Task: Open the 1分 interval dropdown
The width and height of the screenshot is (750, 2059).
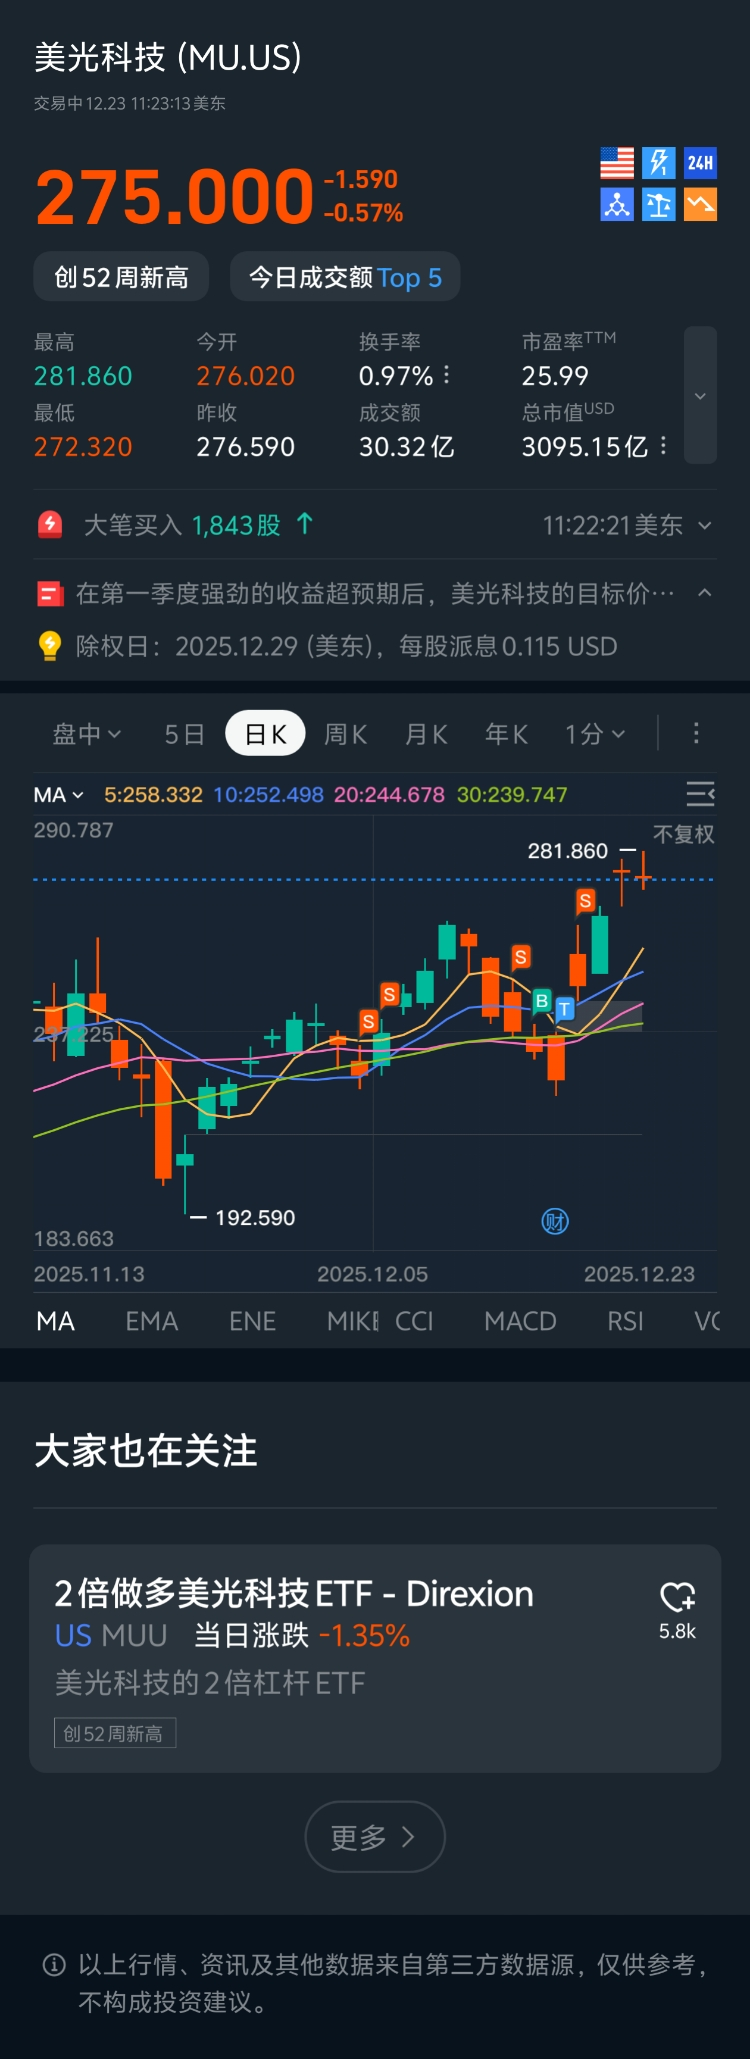Action: [x=595, y=734]
